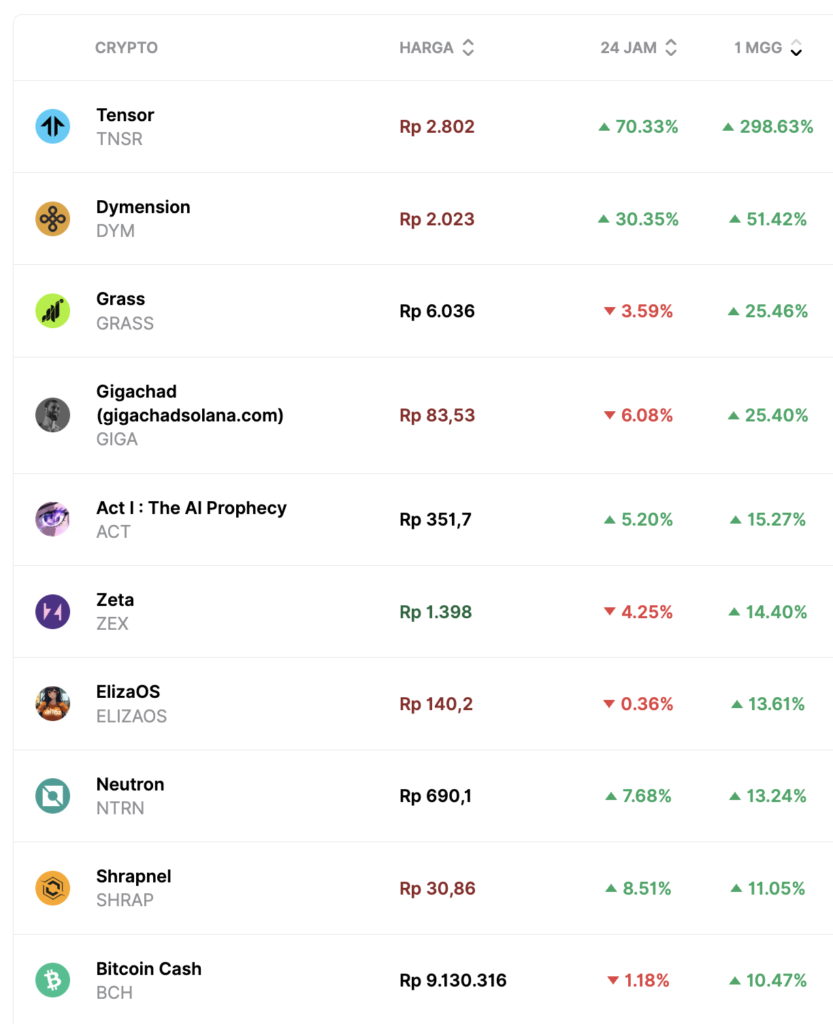Sort by the 1 MGG column arrows
Screen dimensions: 833x1024
(796, 48)
